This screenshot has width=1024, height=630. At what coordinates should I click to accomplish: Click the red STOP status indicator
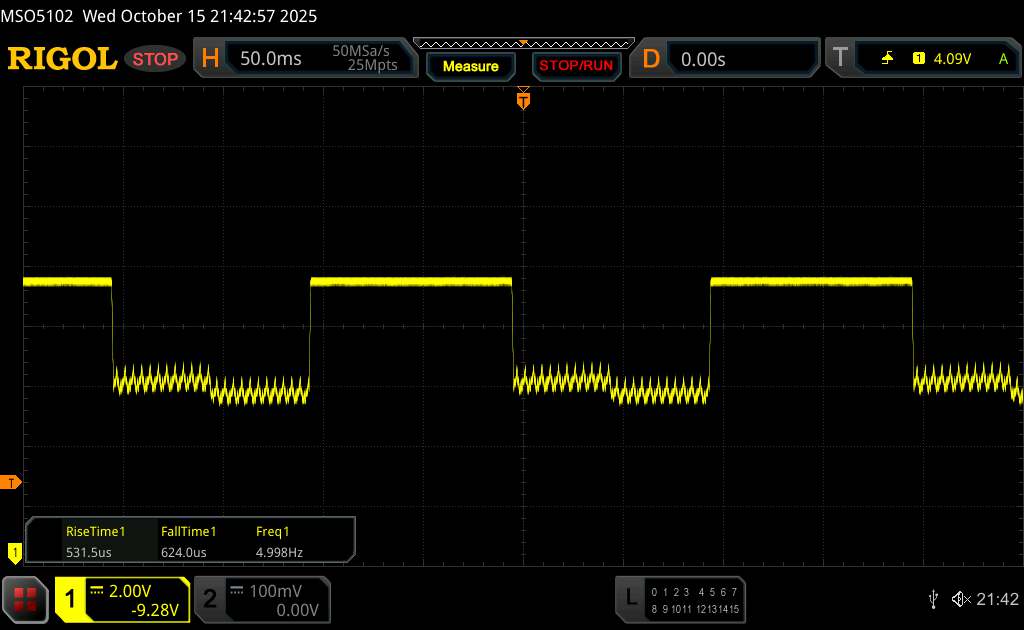156,59
